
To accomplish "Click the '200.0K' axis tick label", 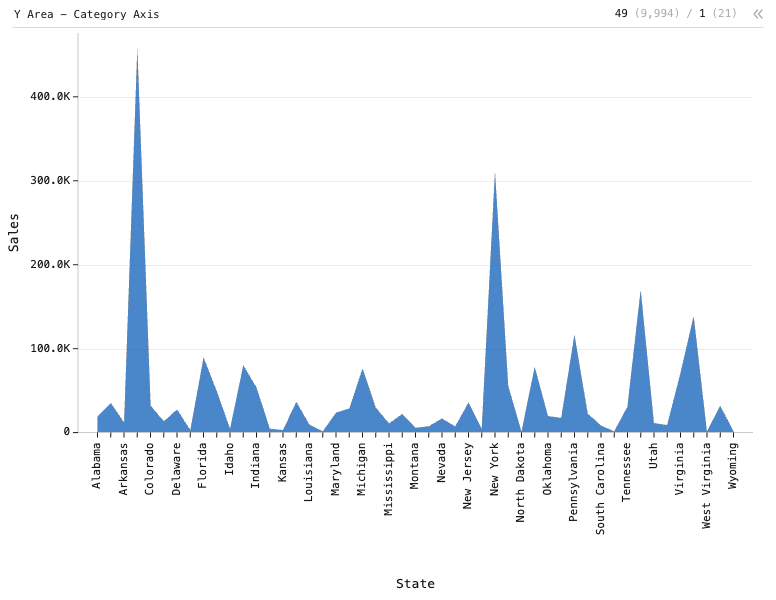I will pos(50,264).
